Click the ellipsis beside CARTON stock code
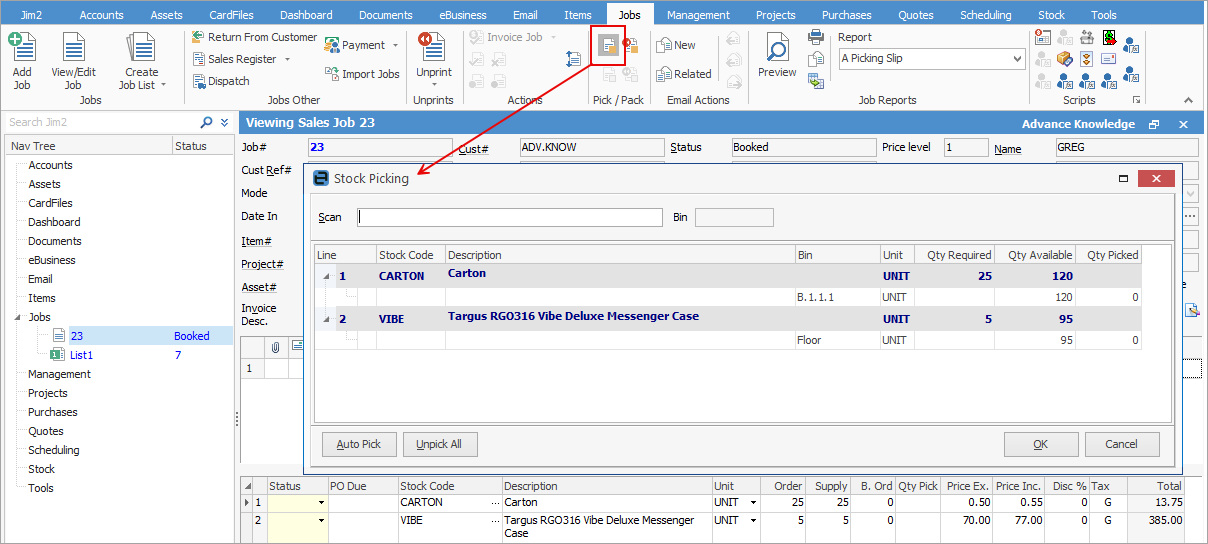Screen dimensions: 1208x544 click(496, 503)
